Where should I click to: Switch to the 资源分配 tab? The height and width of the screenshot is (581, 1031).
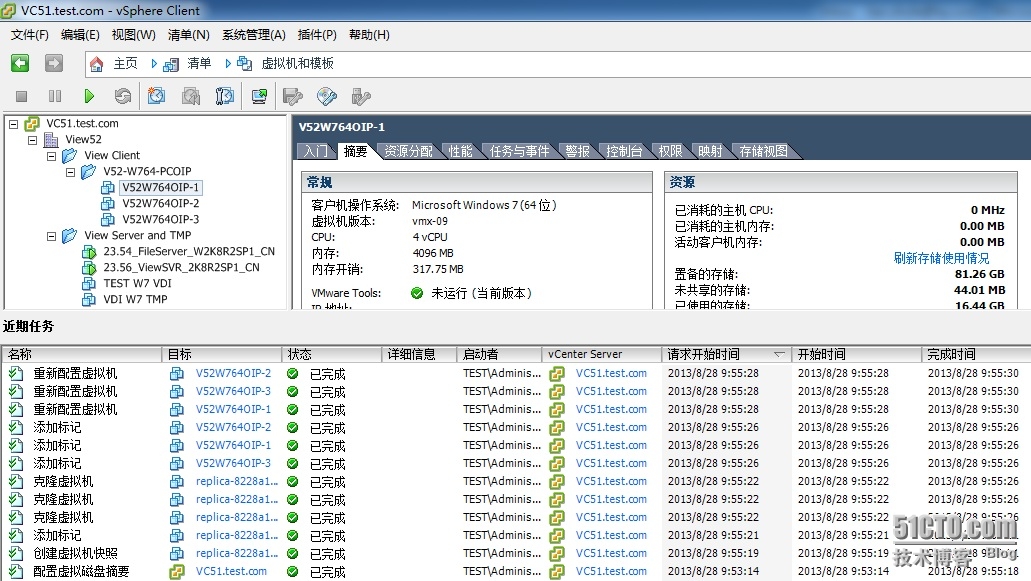408,151
